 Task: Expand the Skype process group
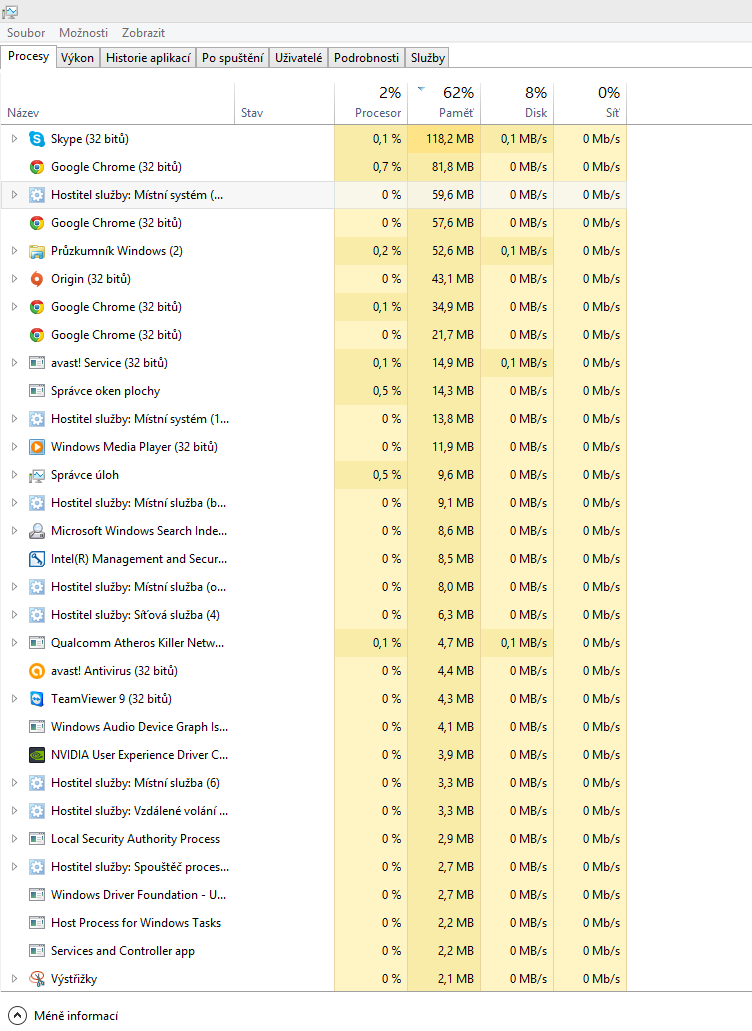pyautogui.click(x=14, y=139)
